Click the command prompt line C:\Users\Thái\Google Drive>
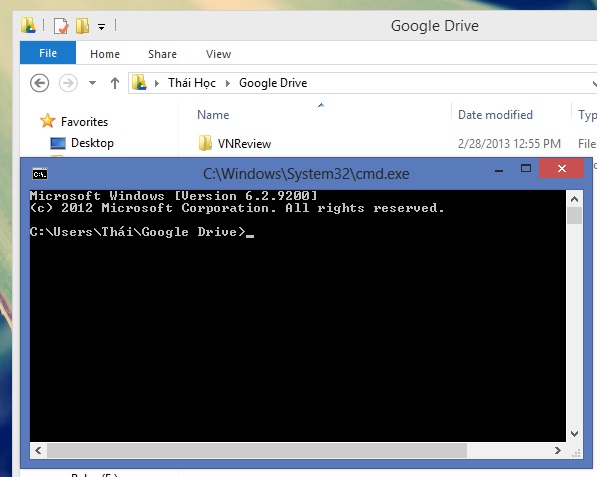600x477 pixels. coord(137,232)
